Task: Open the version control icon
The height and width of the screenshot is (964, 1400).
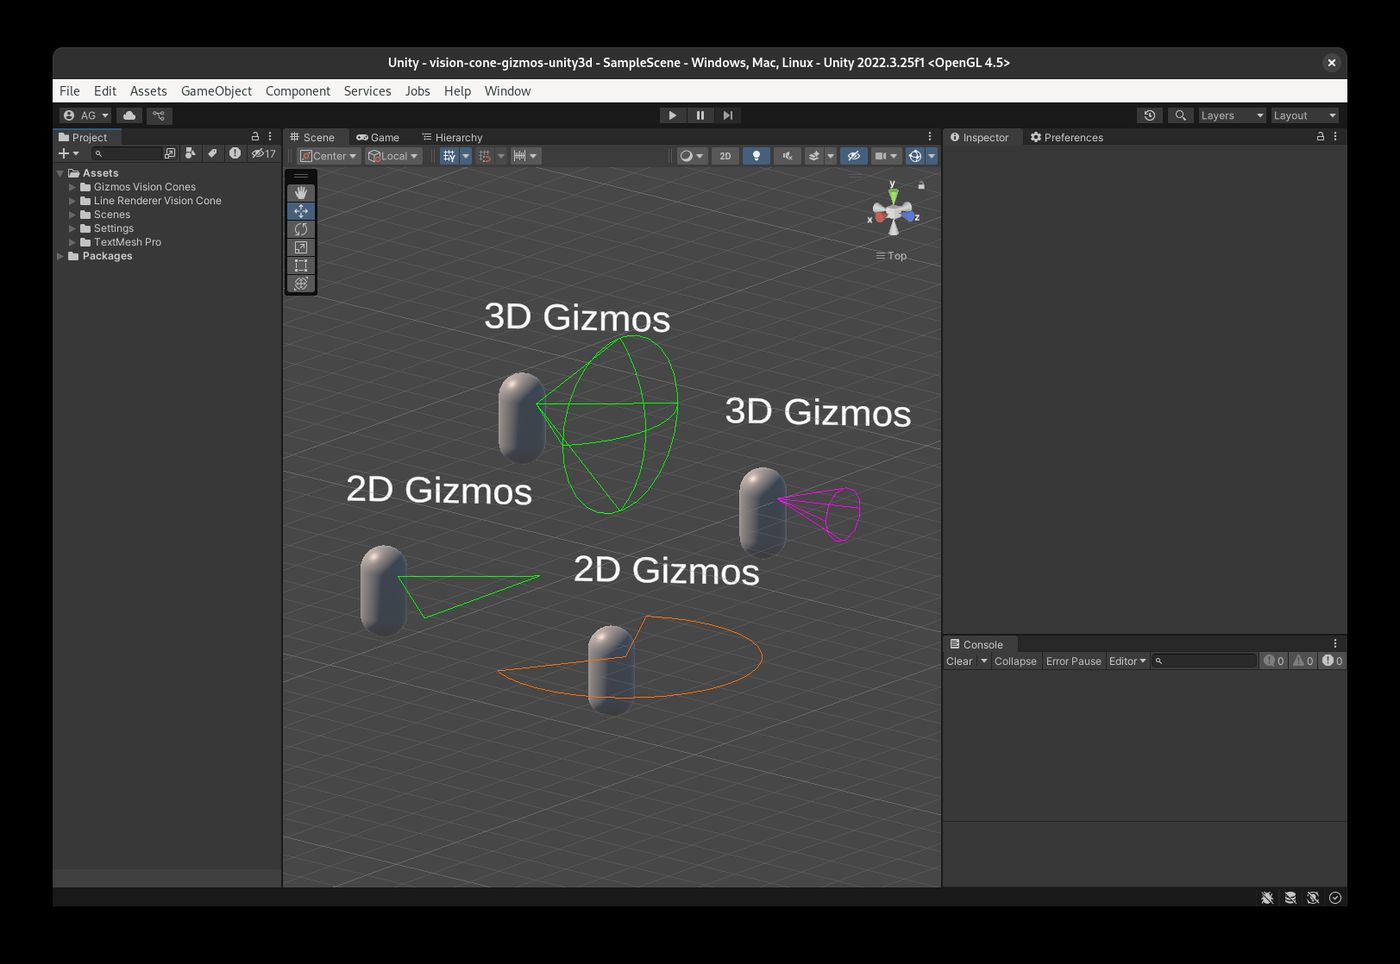Action: [159, 115]
